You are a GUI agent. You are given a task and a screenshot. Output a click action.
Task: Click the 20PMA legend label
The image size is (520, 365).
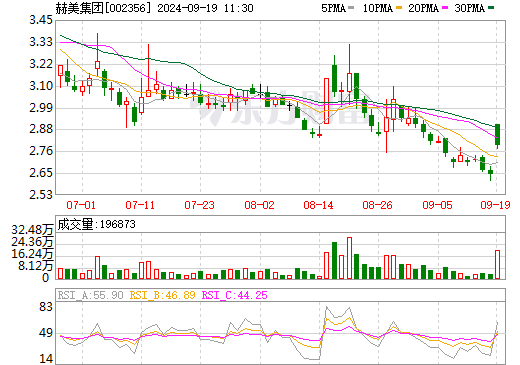(424, 8)
